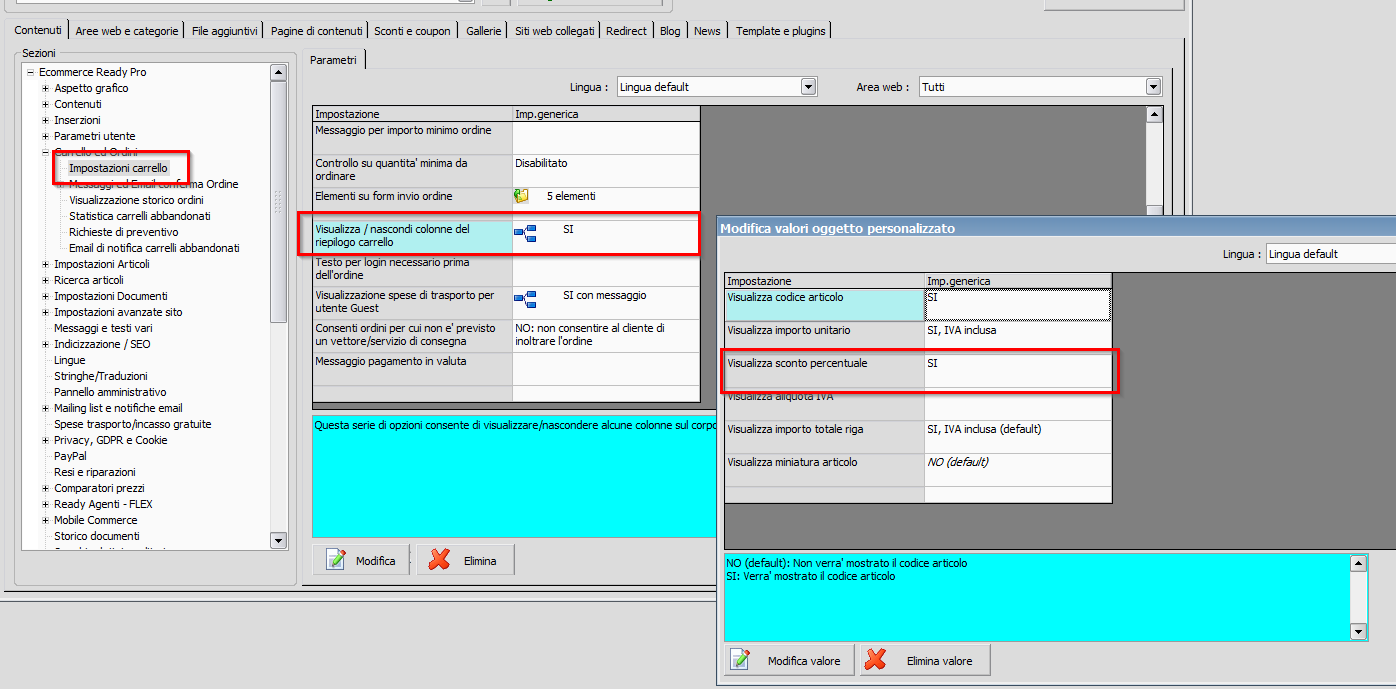Expand the Indicizzazione / SEO node
The image size is (1396, 689).
pyautogui.click(x=45, y=344)
